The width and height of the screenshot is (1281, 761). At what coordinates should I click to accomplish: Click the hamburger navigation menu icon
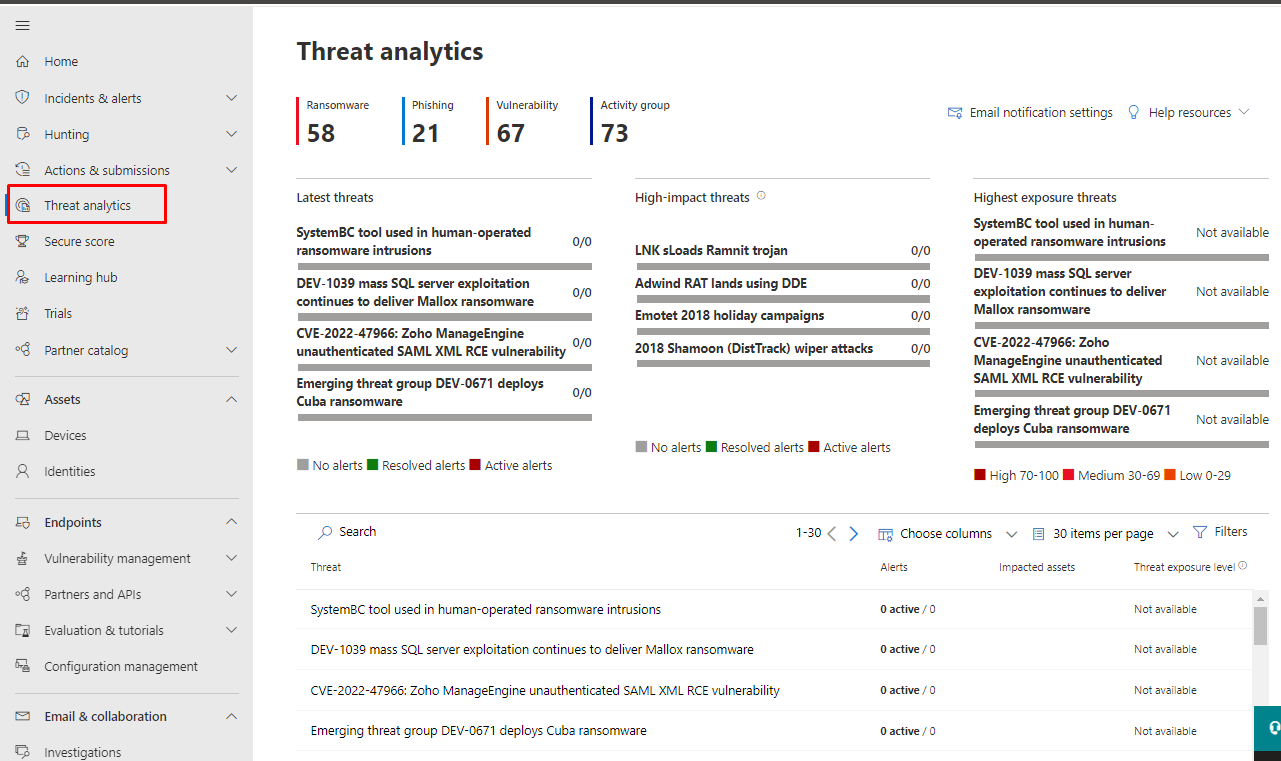(22, 25)
